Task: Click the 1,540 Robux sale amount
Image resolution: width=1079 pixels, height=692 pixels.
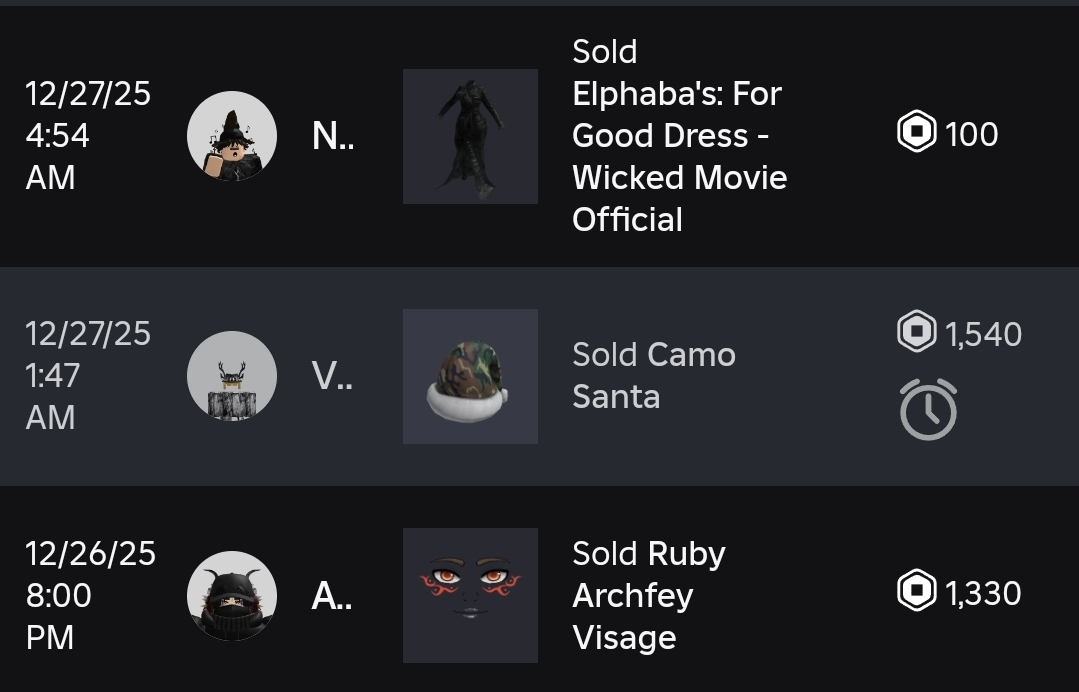Action: click(x=983, y=334)
